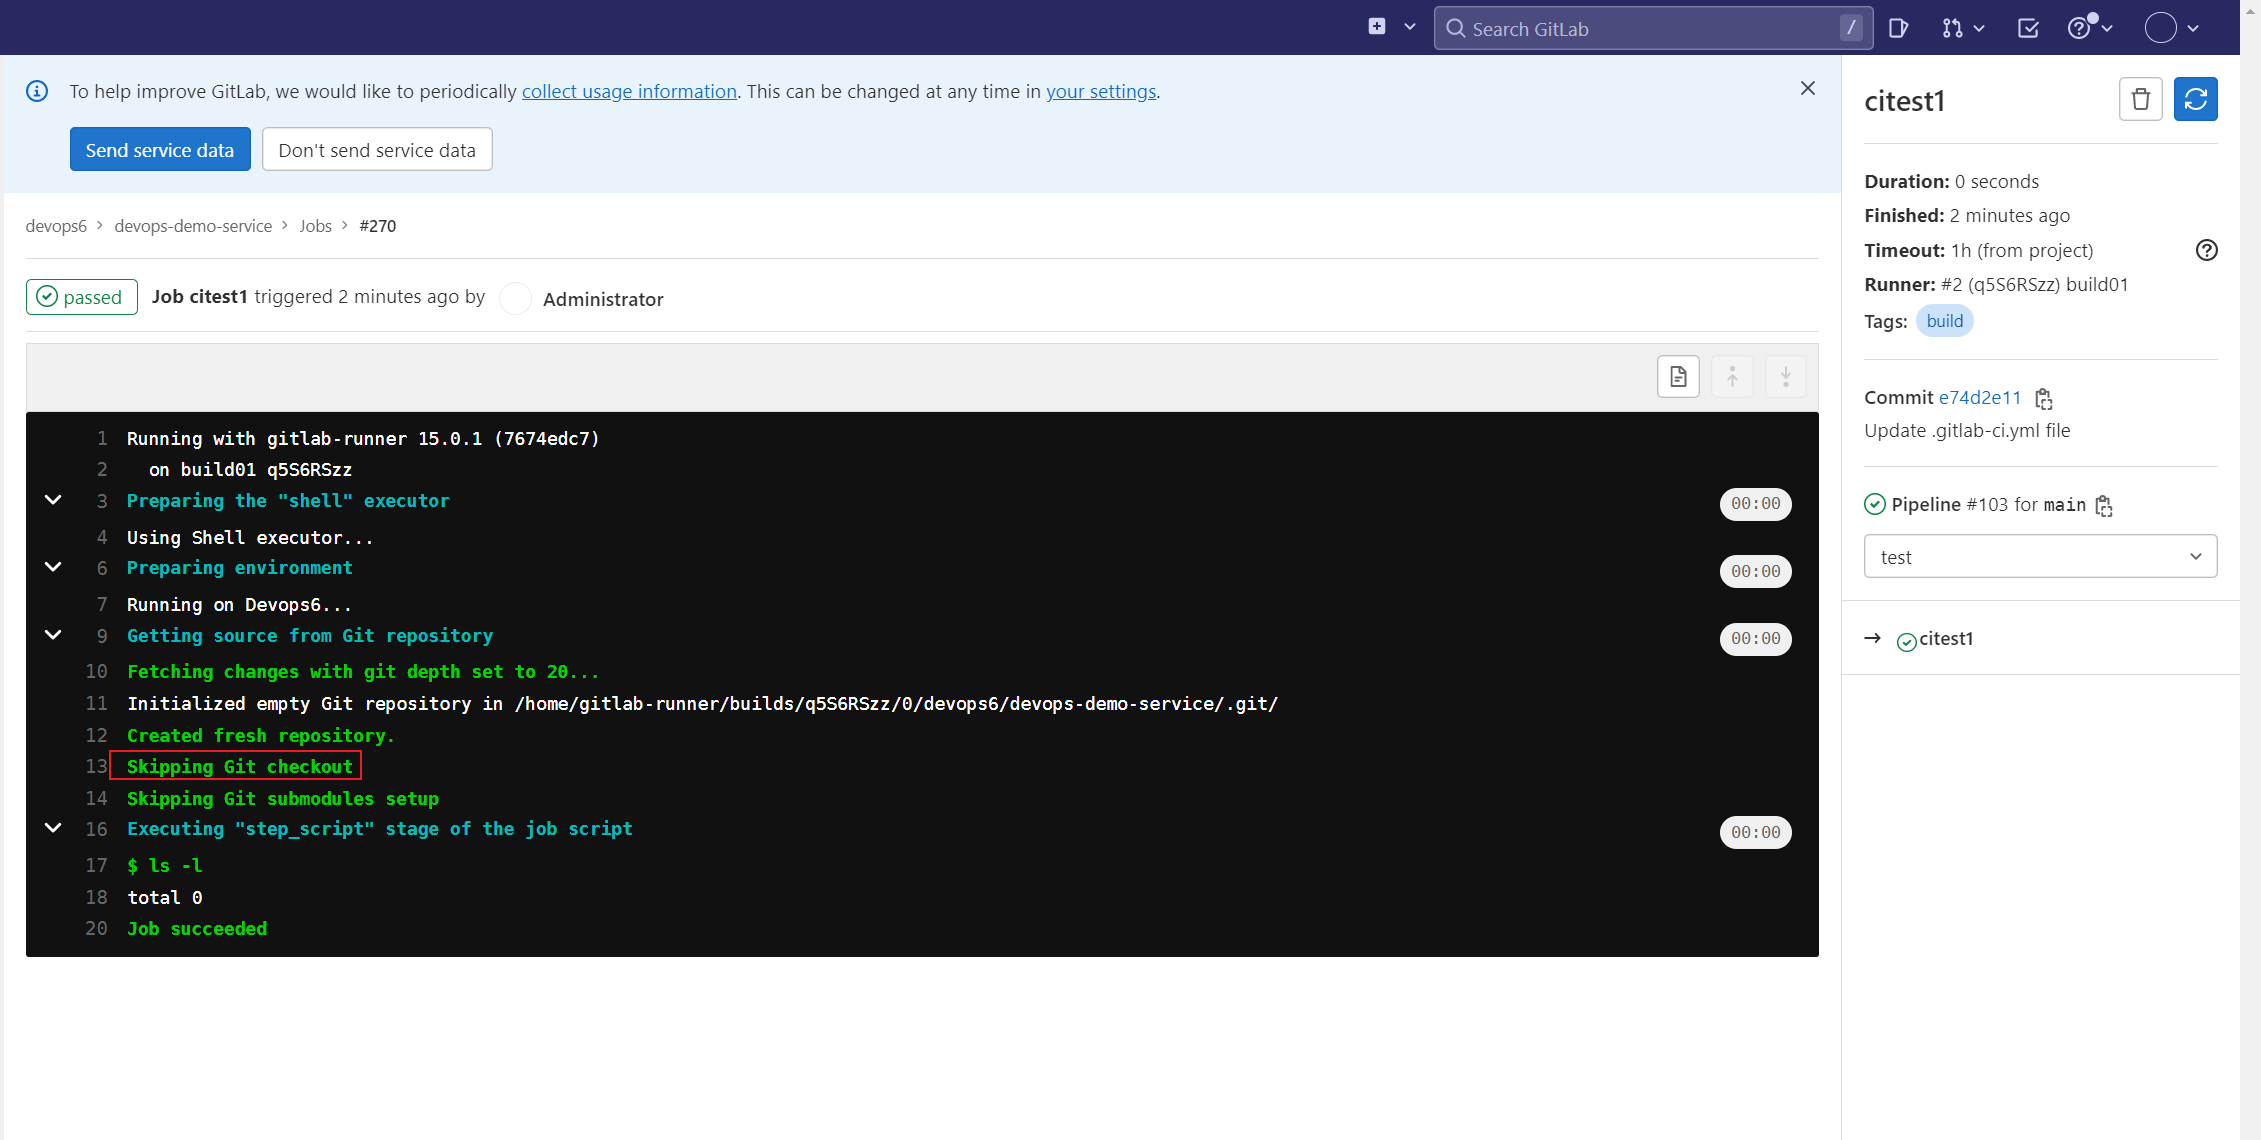Click log line number 20

96,928
